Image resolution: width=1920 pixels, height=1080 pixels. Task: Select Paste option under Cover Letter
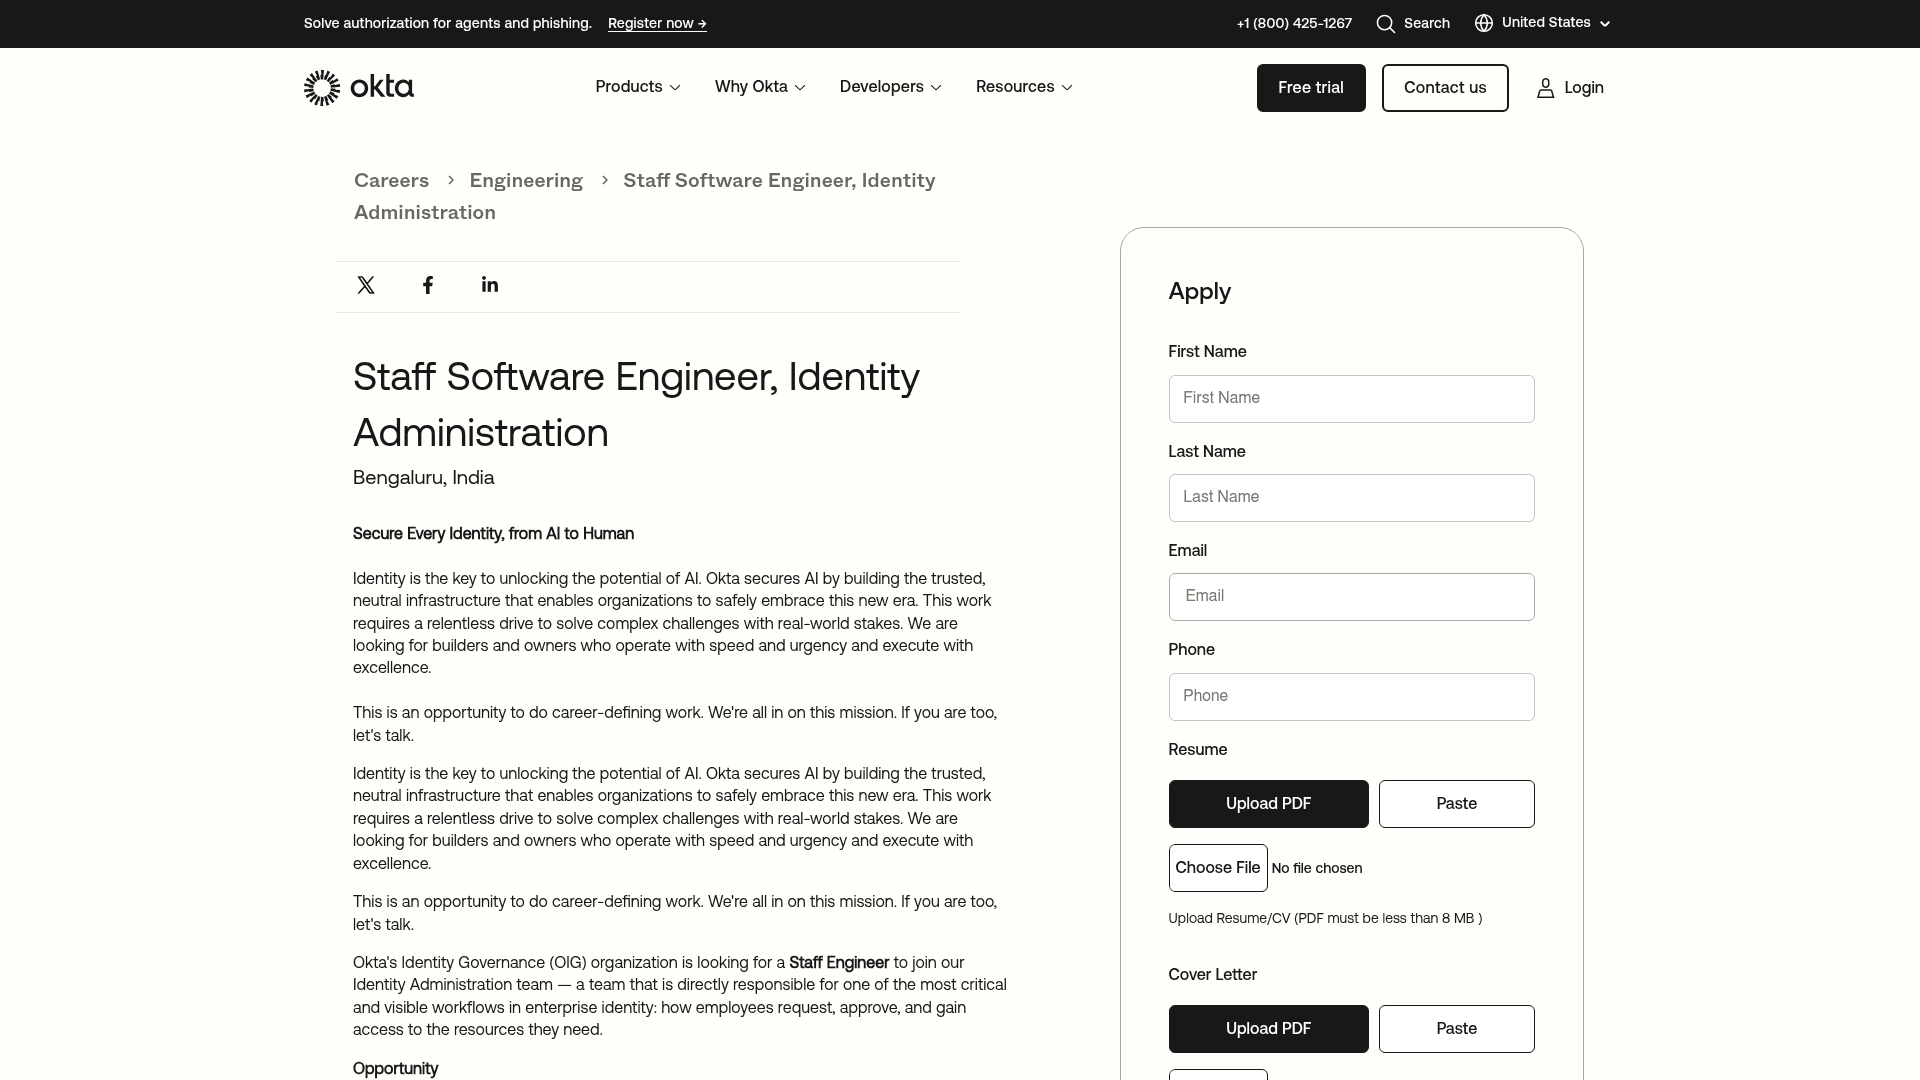(1456, 1029)
